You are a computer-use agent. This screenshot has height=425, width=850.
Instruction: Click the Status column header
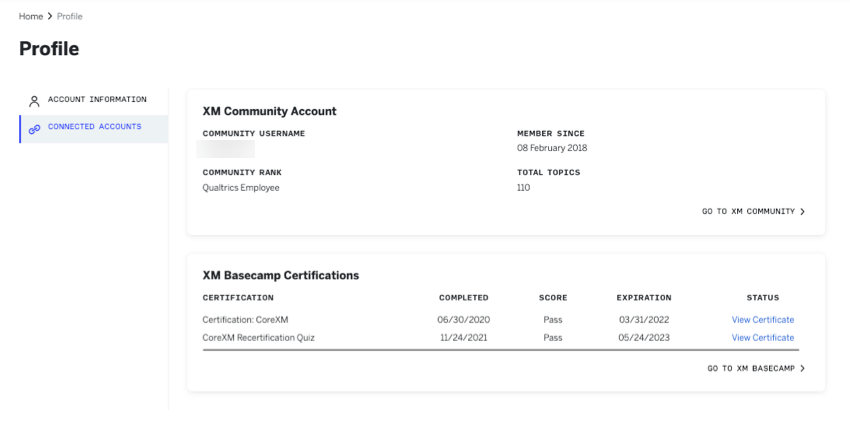pos(763,298)
